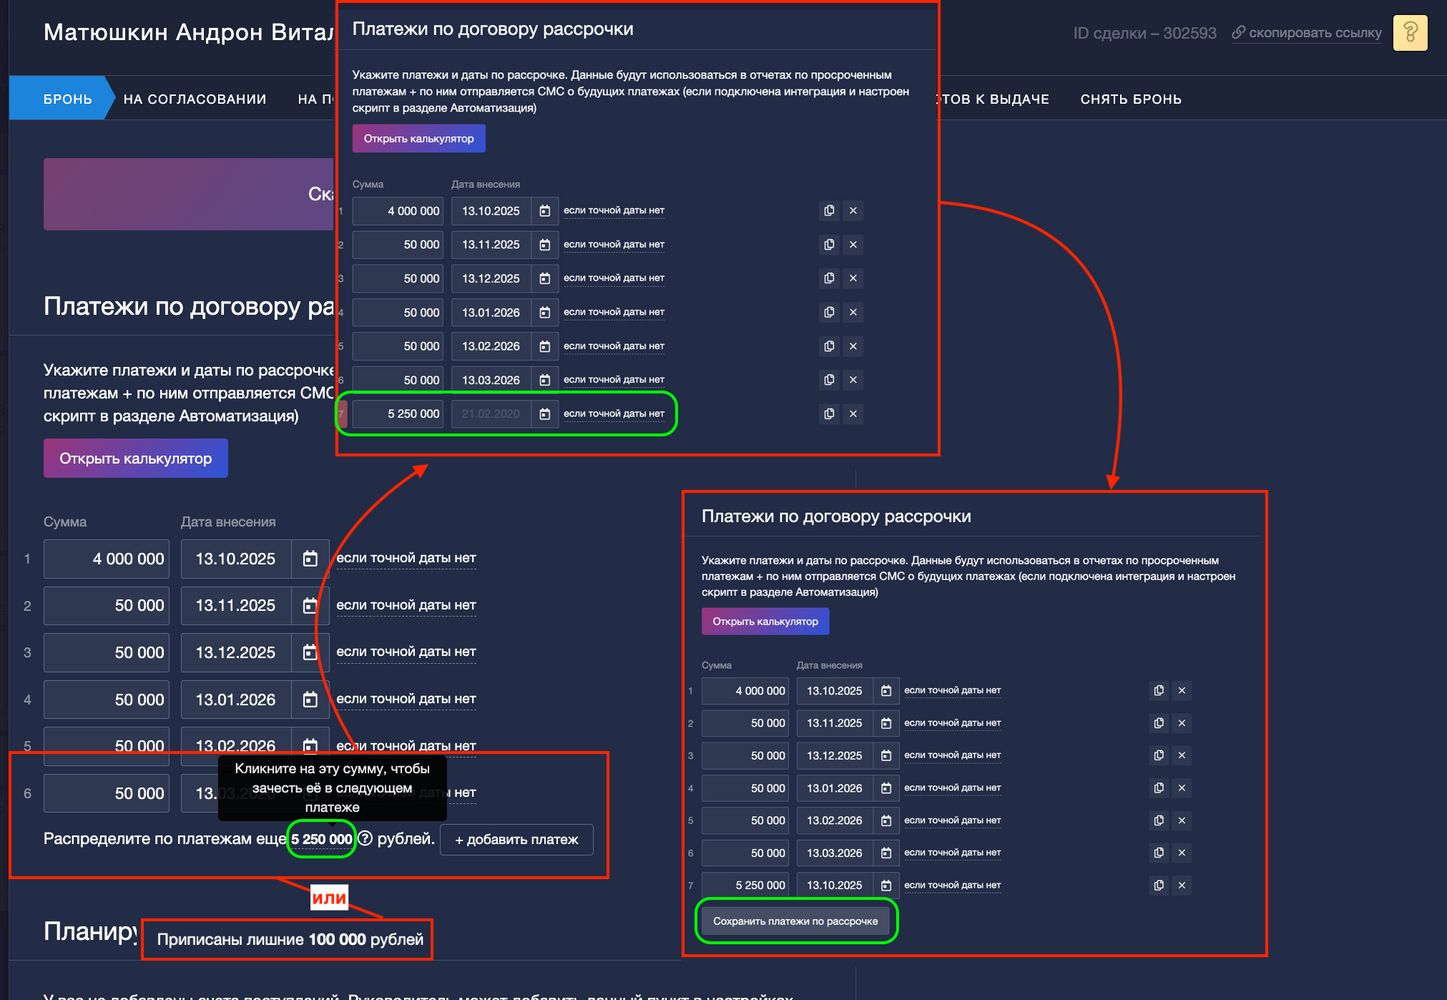Image resolution: width=1447 pixels, height=1000 pixels.
Task: Focus the 13.11.2025 date field on main page
Action: [x=236, y=606]
